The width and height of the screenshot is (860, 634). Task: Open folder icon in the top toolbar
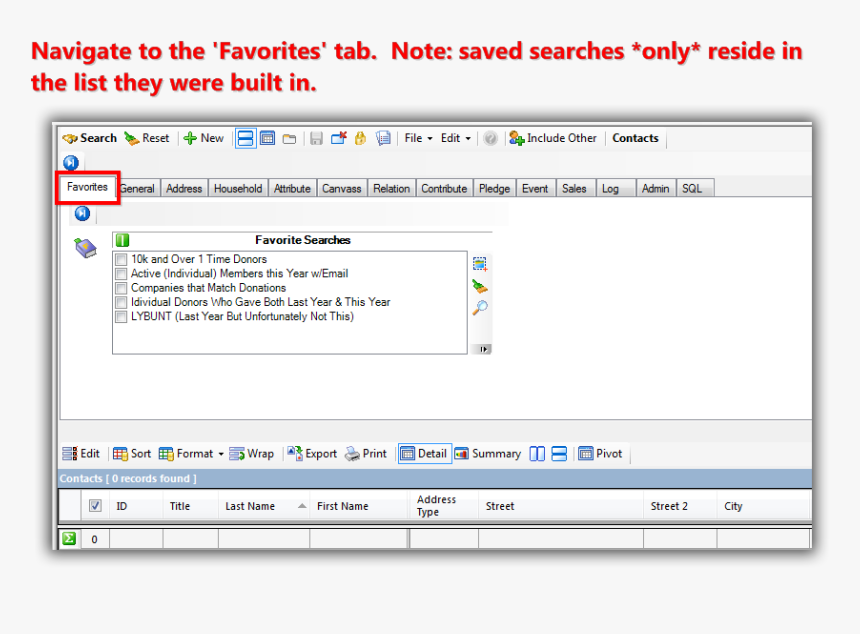(289, 139)
